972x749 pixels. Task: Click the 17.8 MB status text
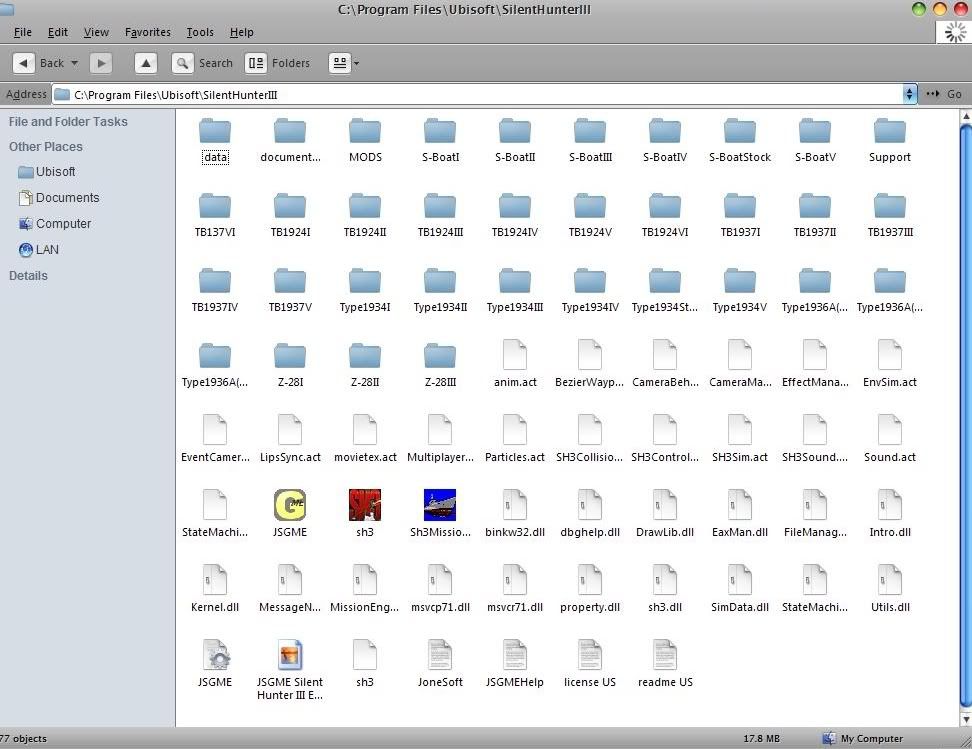761,738
